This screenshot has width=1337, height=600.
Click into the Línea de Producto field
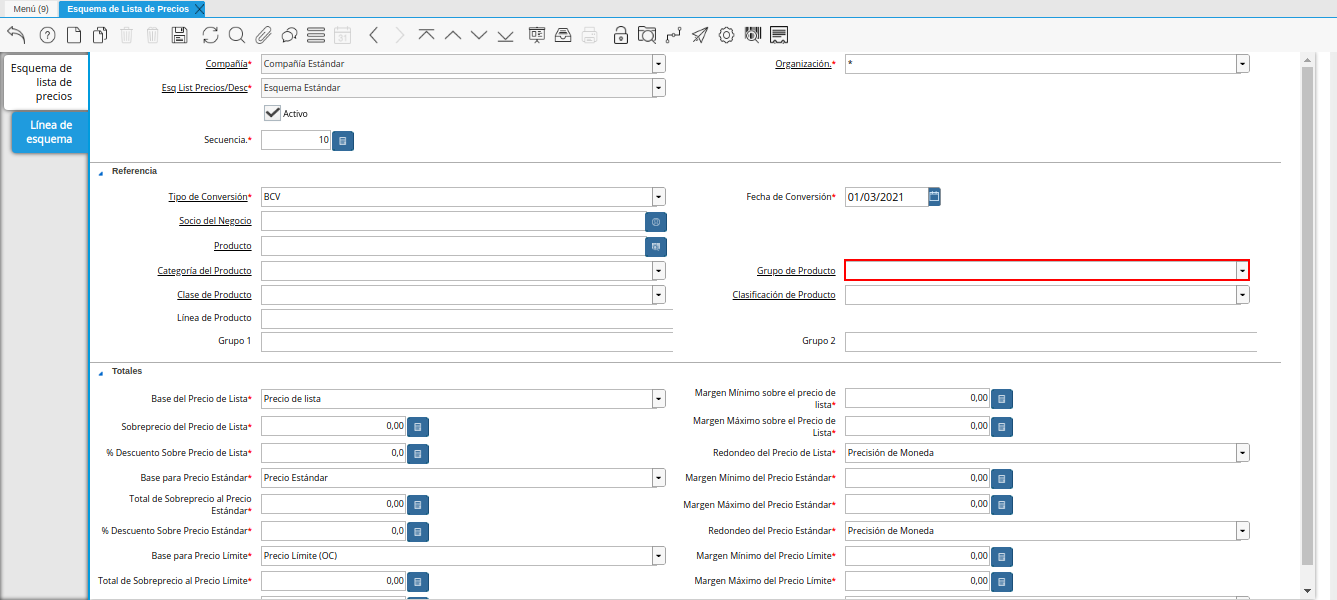(x=466, y=319)
